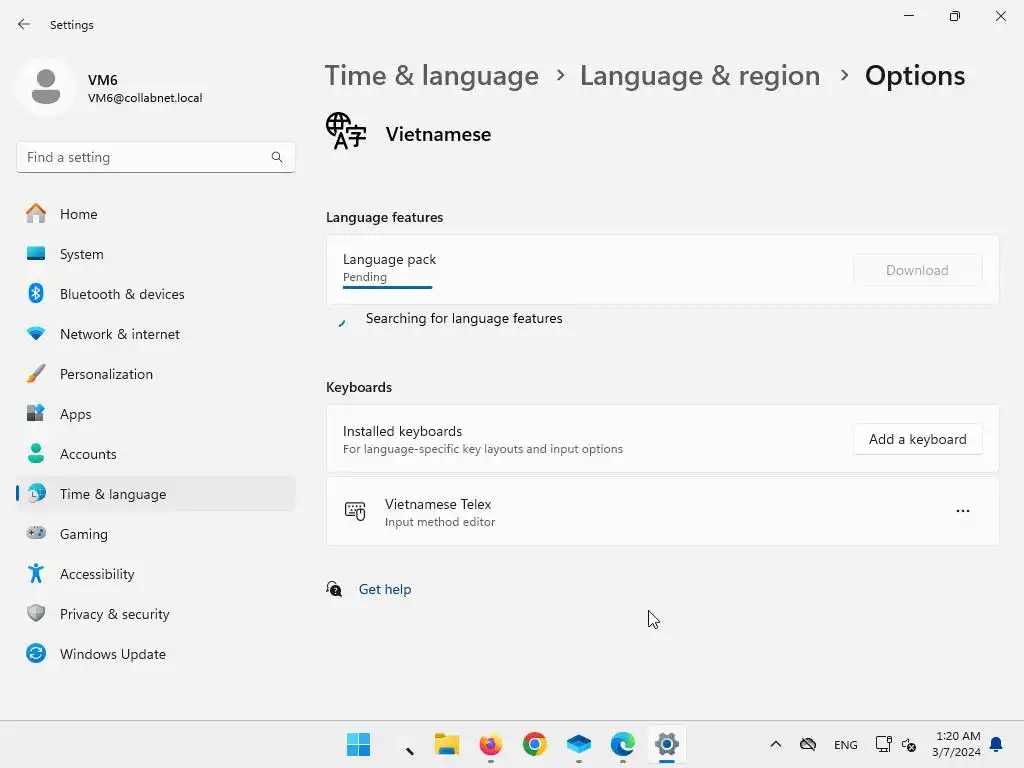Open the Get help link
The image size is (1024, 768).
[x=385, y=589]
